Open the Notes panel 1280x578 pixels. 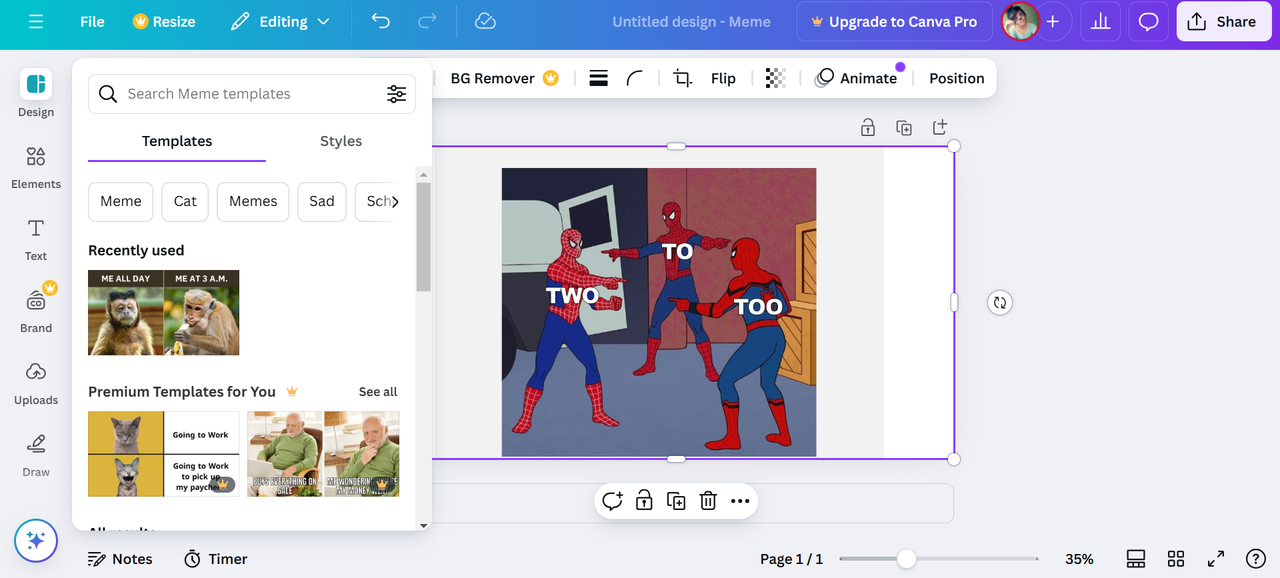(x=120, y=559)
